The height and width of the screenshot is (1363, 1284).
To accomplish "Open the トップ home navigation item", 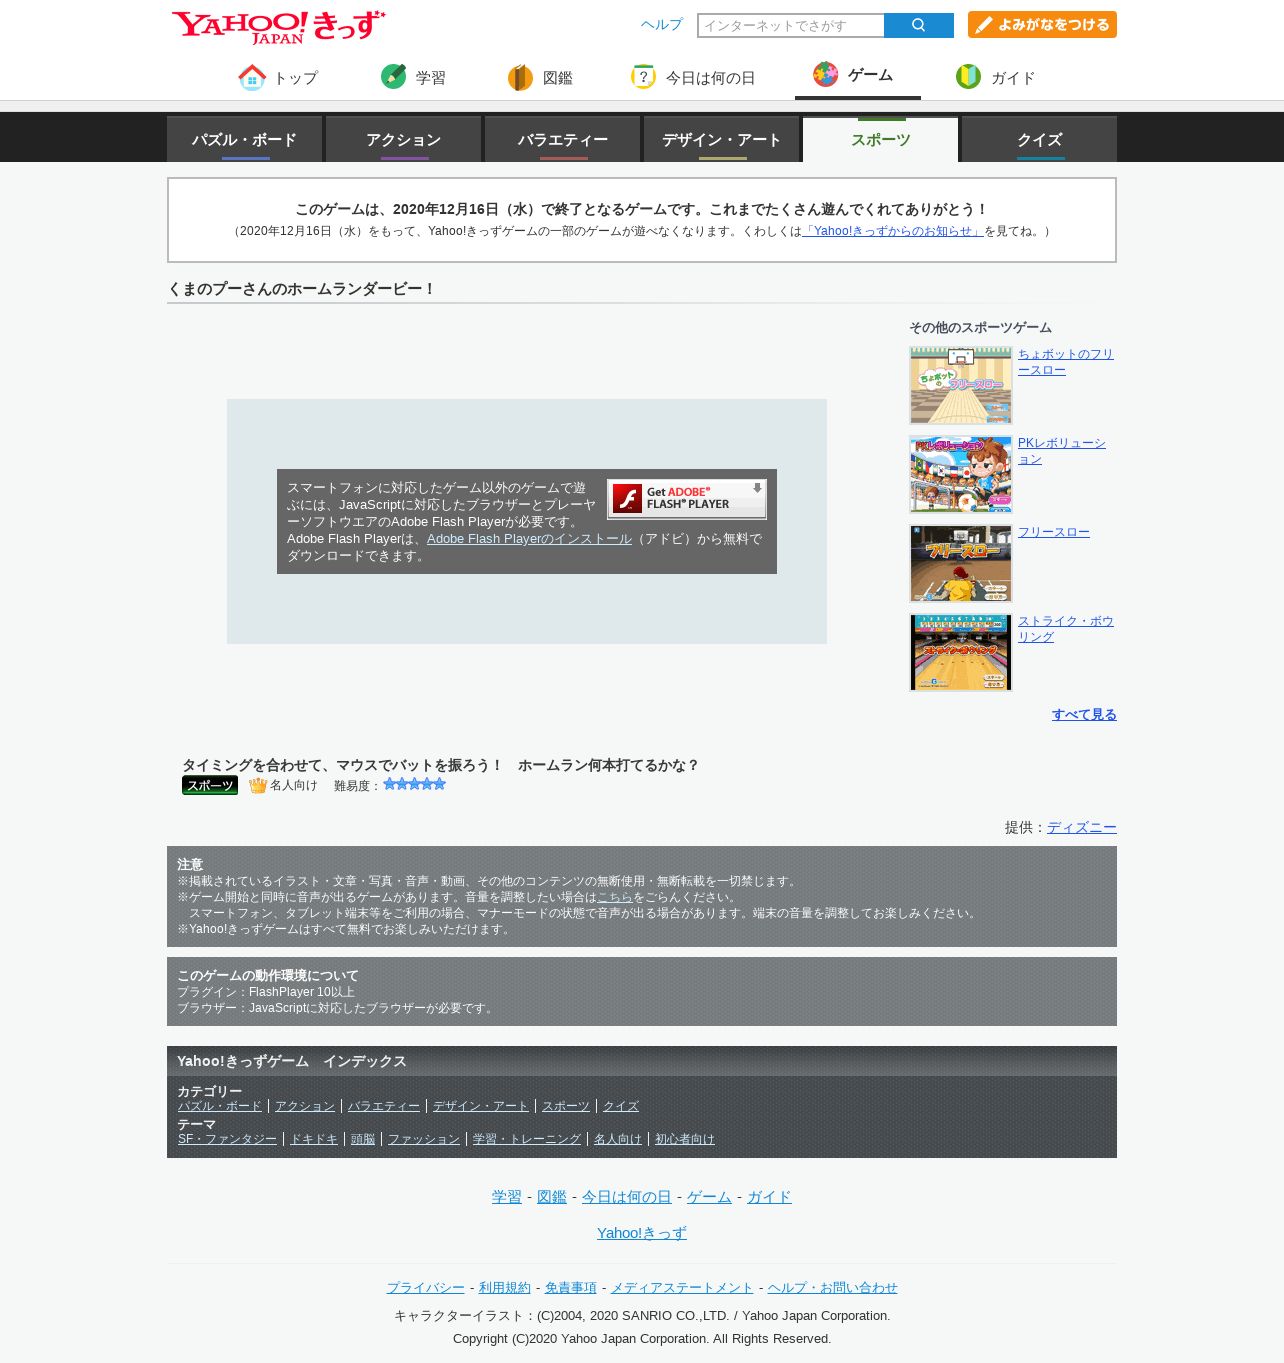I will pos(279,77).
